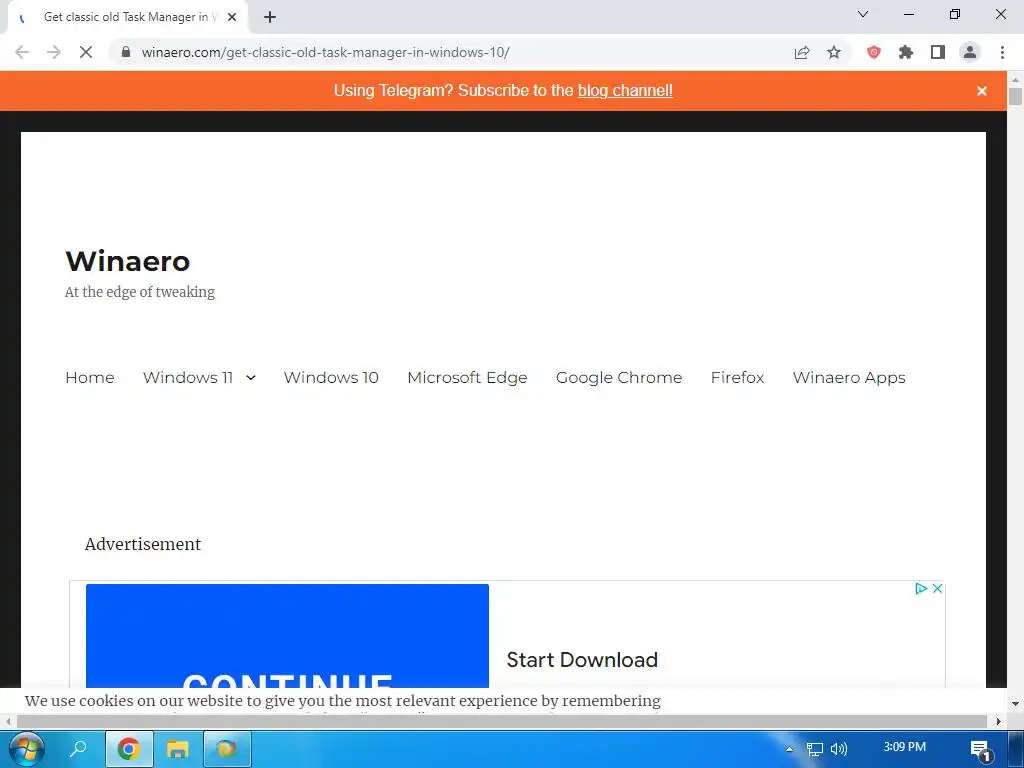Open the Windows 11 menu item

pos(188,377)
